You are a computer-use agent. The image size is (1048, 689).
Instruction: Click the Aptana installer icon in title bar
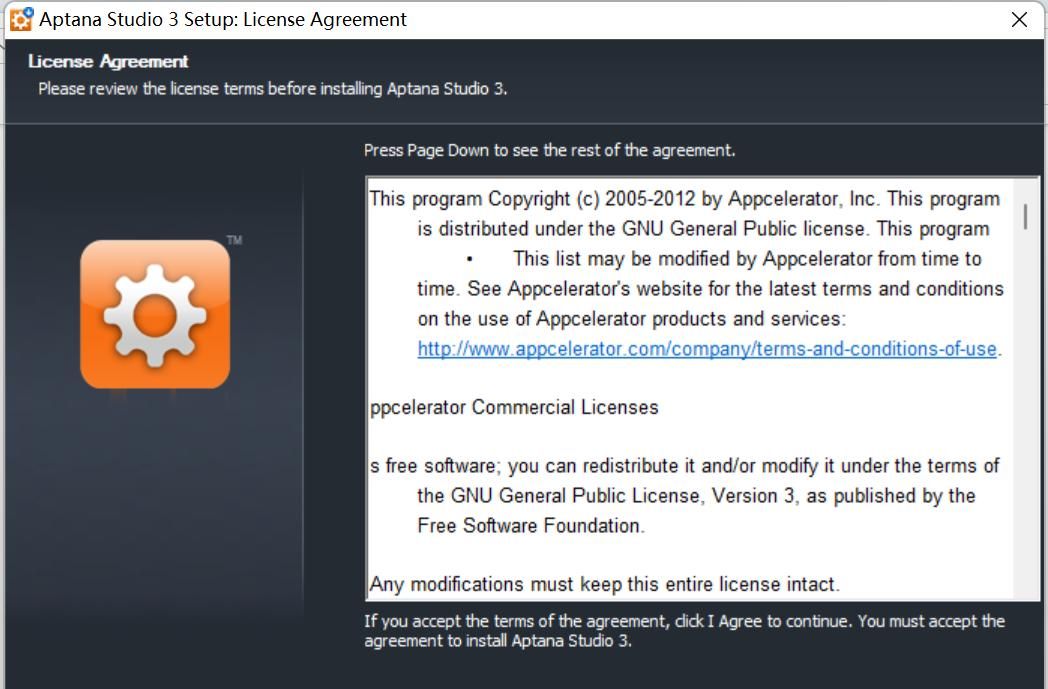[21, 19]
